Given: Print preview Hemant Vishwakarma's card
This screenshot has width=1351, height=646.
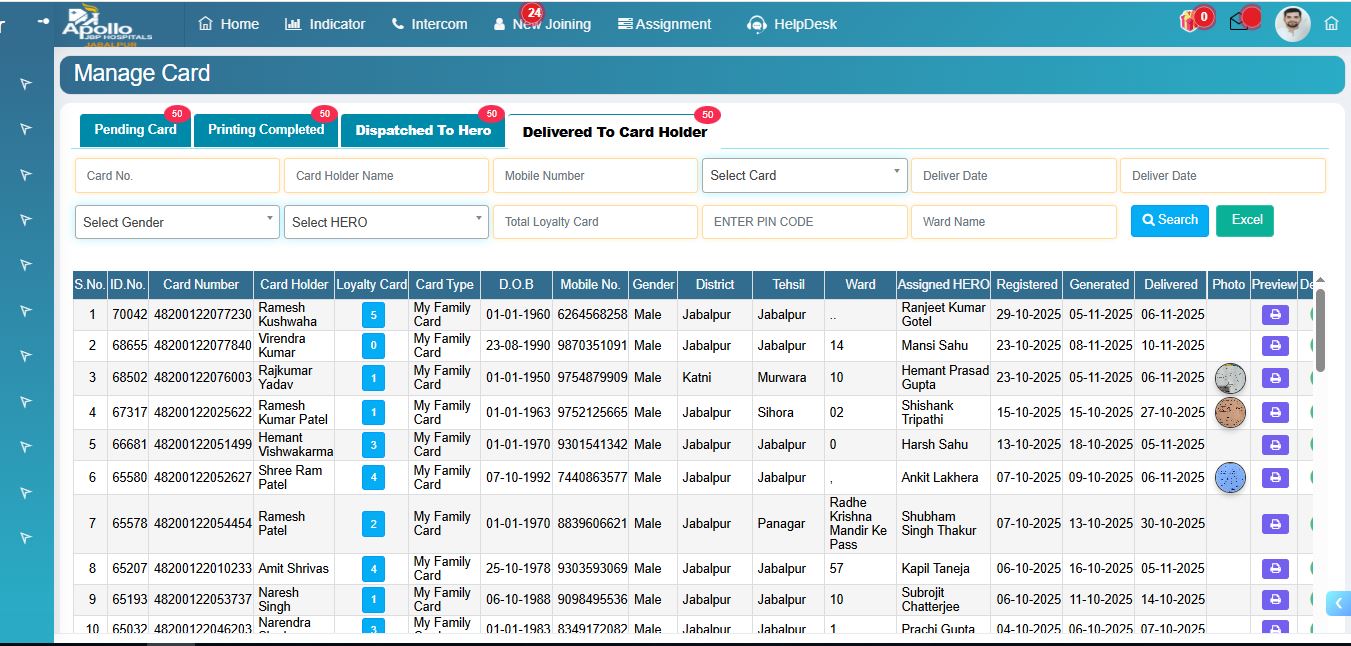Looking at the screenshot, I should click(1275, 445).
